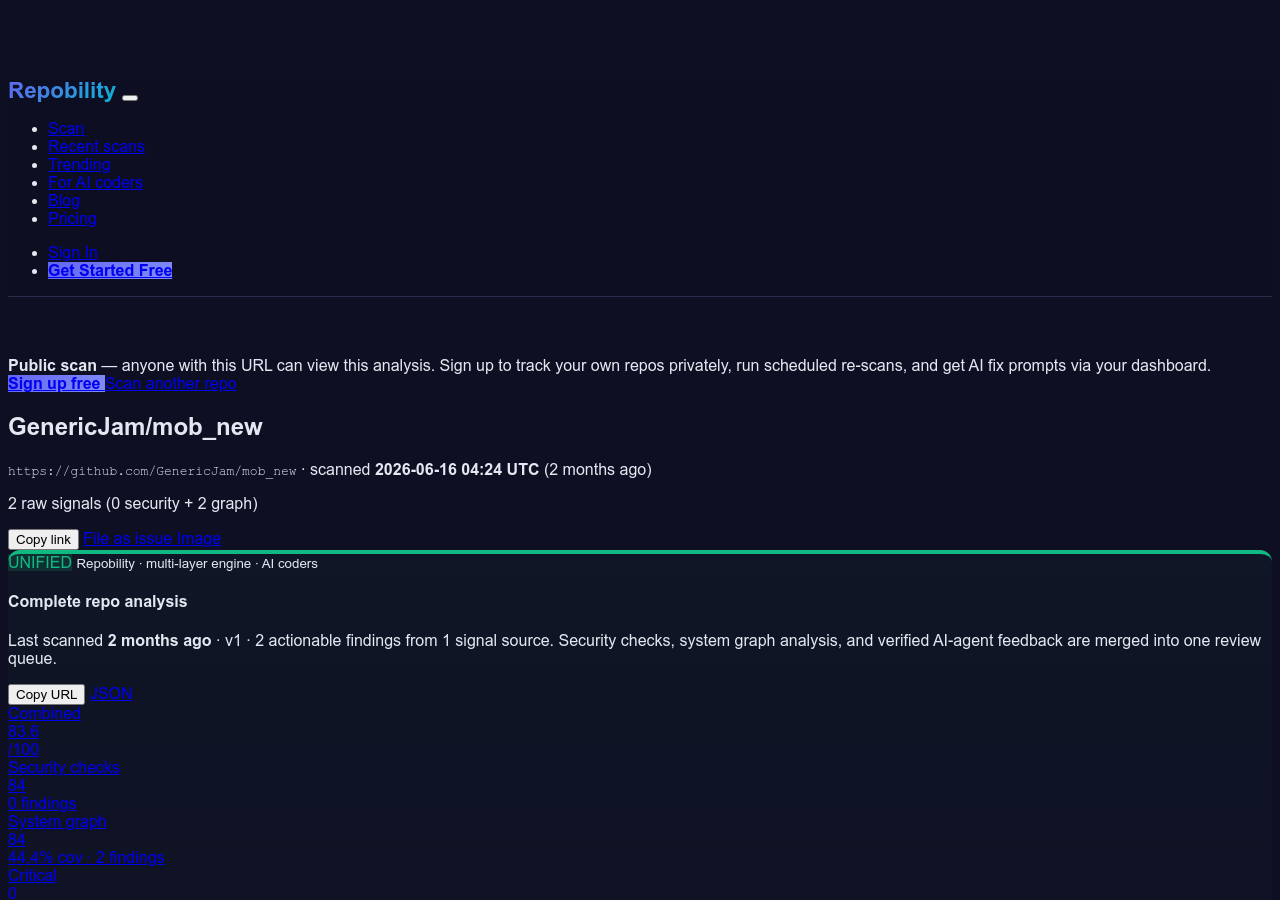Toggle the navbar menu button beside Repobility

click(x=130, y=97)
